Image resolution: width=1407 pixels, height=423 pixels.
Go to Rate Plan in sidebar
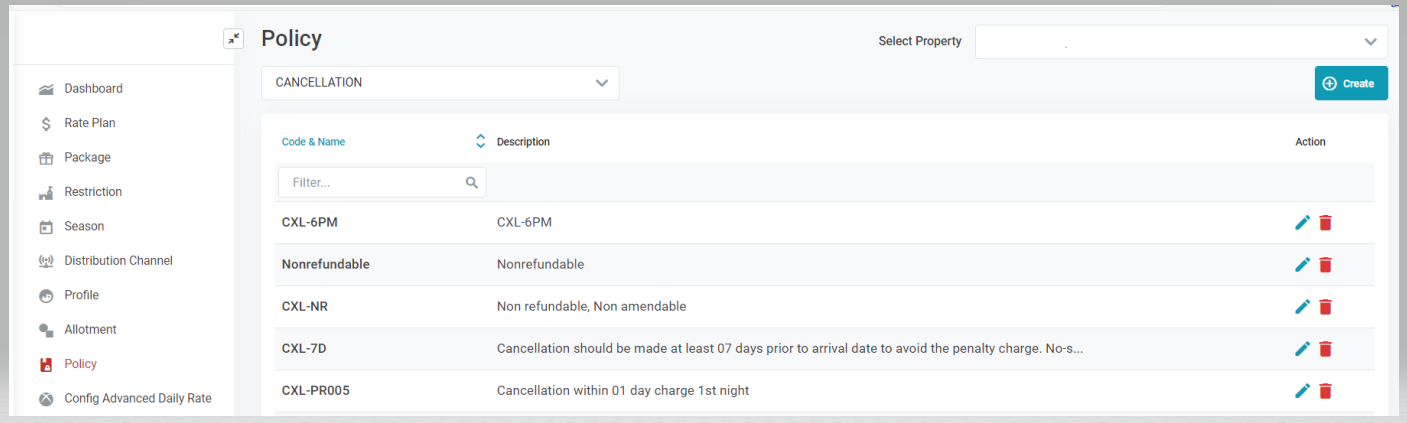pyautogui.click(x=89, y=123)
